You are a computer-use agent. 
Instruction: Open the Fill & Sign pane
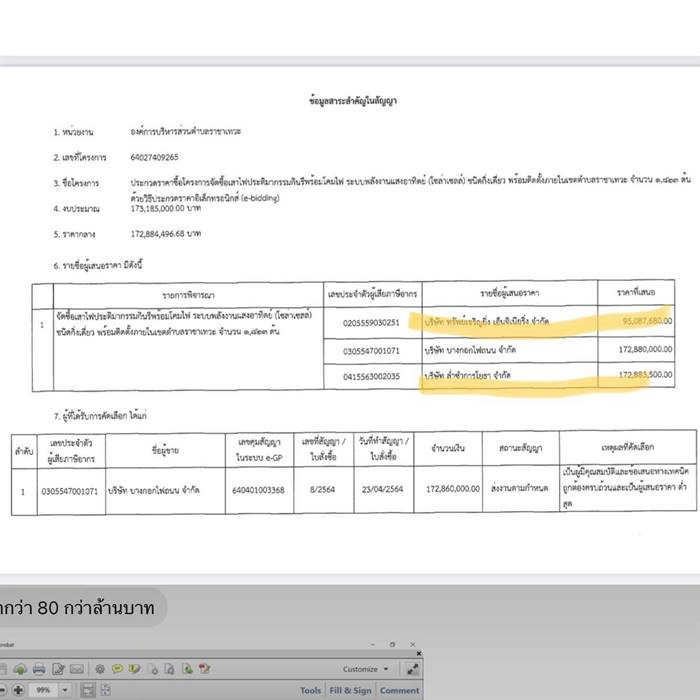click(349, 690)
